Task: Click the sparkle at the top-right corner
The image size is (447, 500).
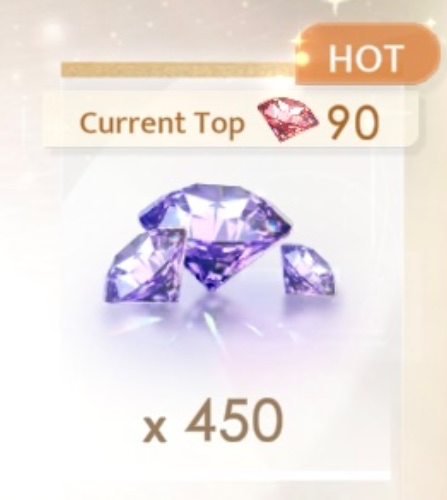Action: [x=433, y=23]
